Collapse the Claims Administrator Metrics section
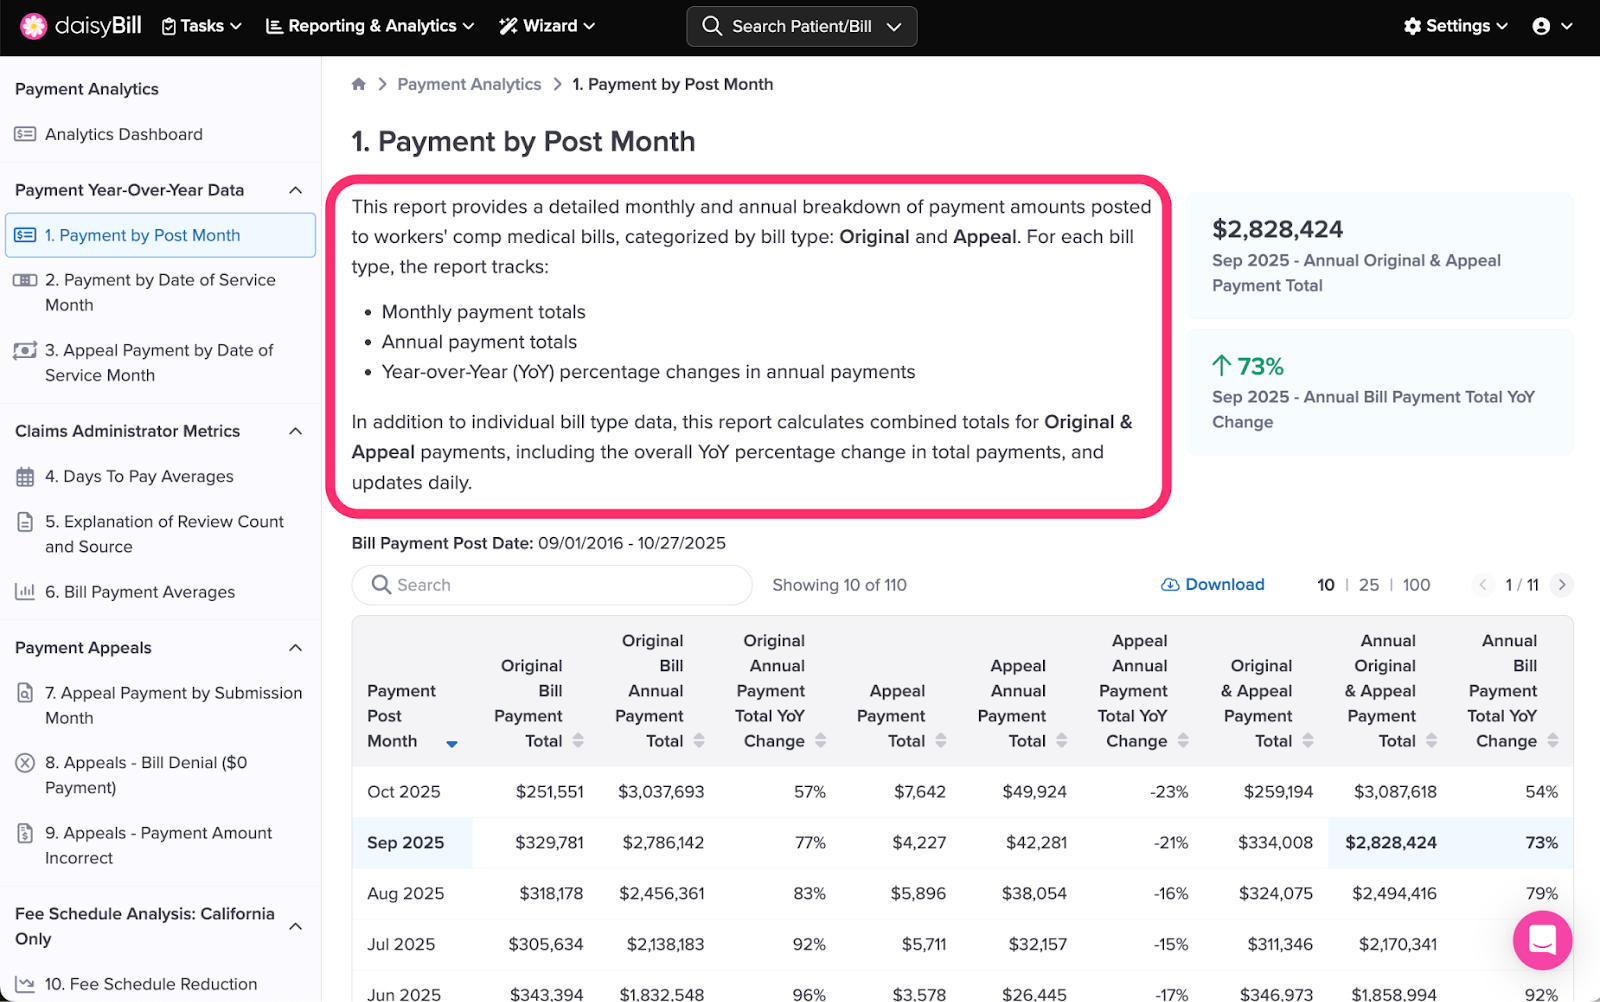The width and height of the screenshot is (1600, 1002). (296, 431)
